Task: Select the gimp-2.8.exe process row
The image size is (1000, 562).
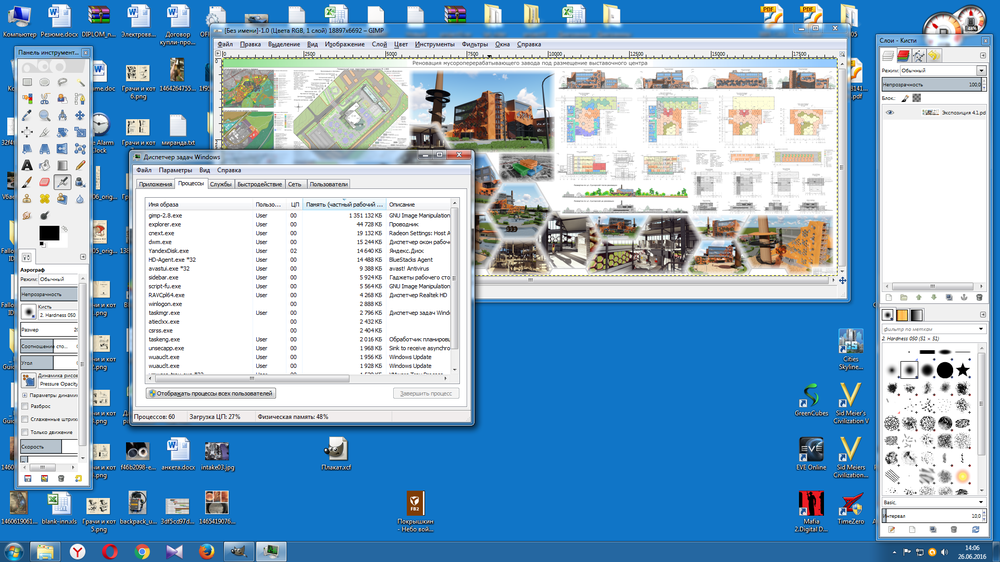Action: point(167,215)
